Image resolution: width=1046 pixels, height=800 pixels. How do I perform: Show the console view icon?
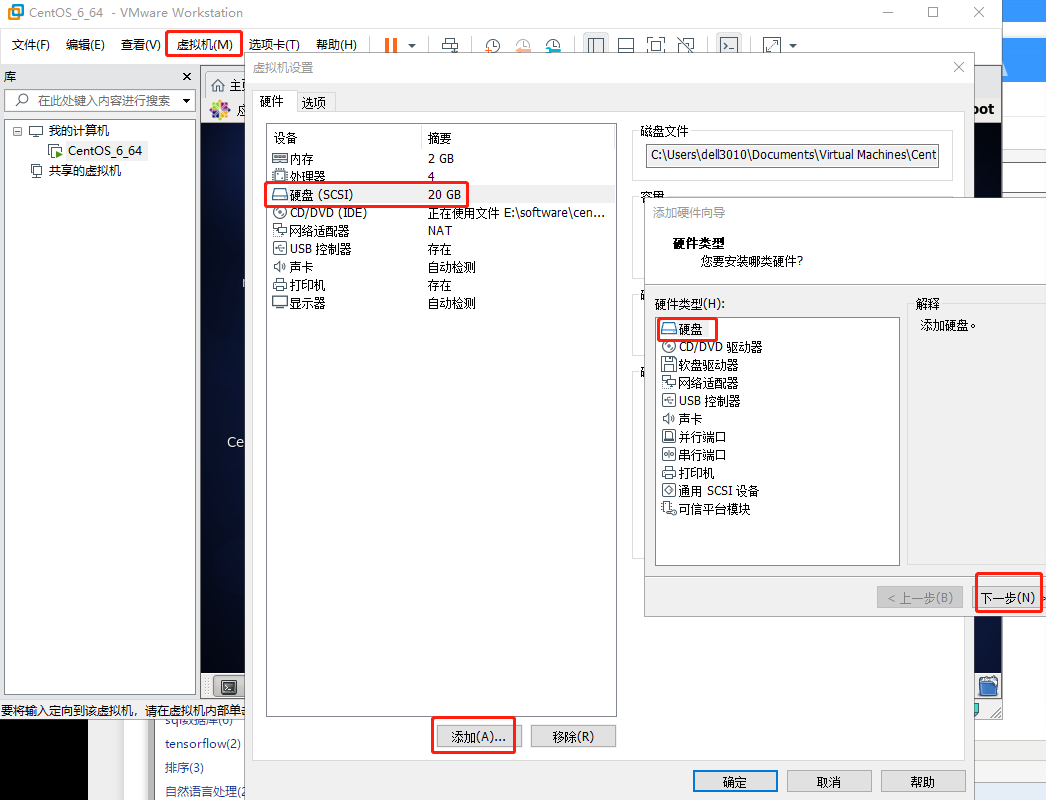pos(729,45)
